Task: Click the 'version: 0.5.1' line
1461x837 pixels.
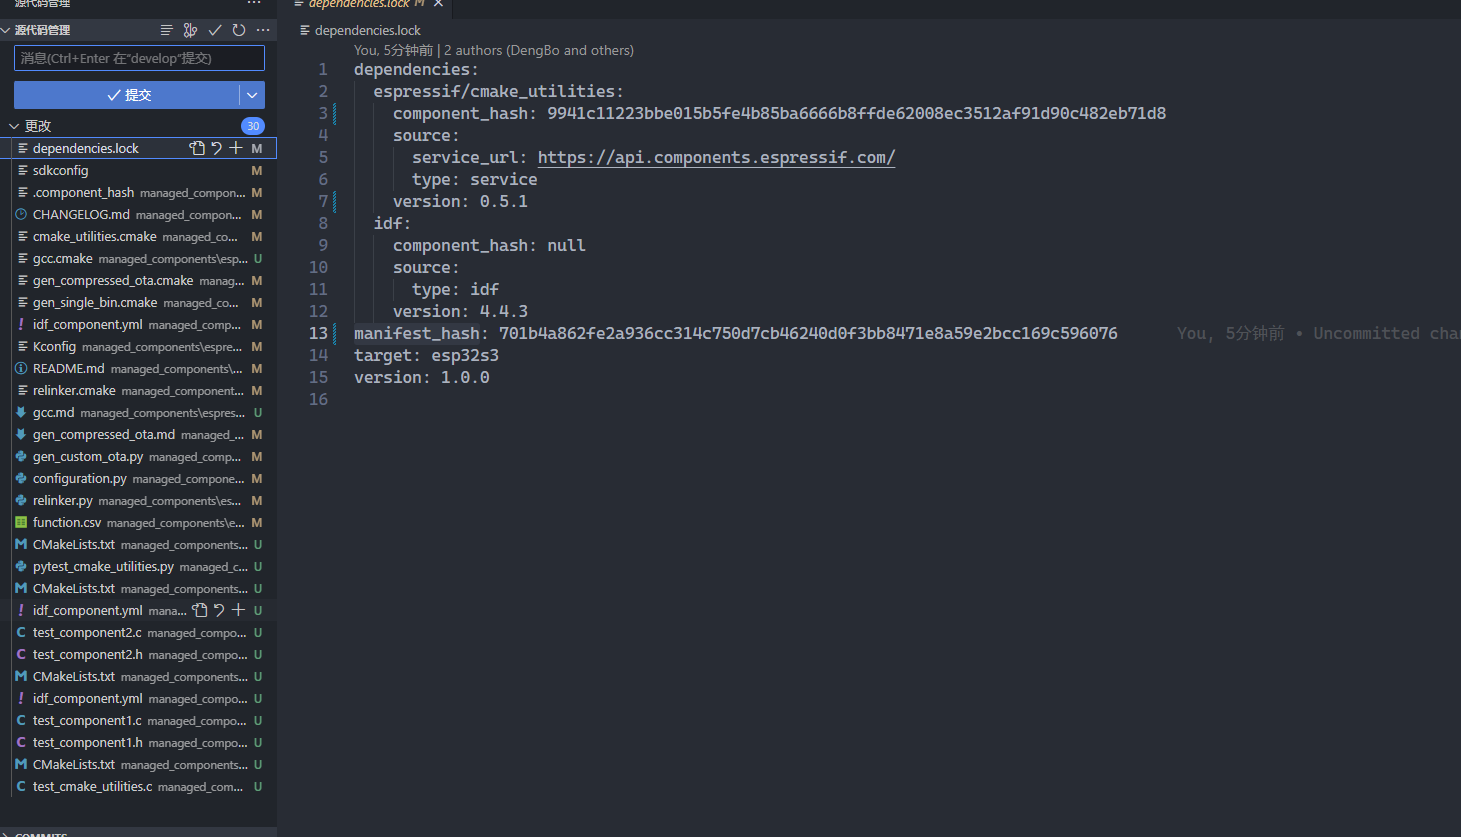Action: pyautogui.click(x=460, y=201)
